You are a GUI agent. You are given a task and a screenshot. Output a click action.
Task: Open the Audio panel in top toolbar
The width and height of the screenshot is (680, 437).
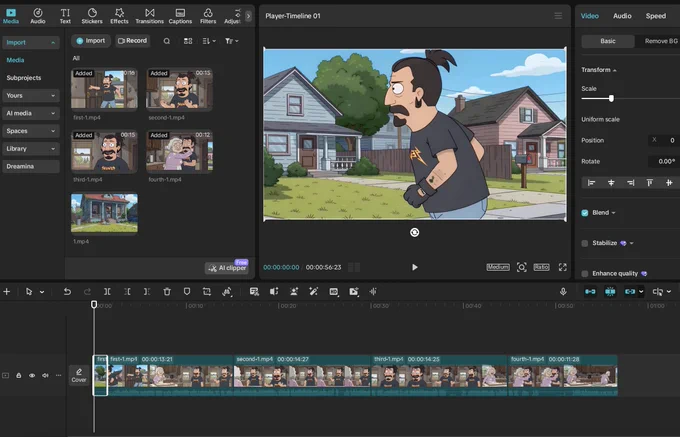[38, 16]
